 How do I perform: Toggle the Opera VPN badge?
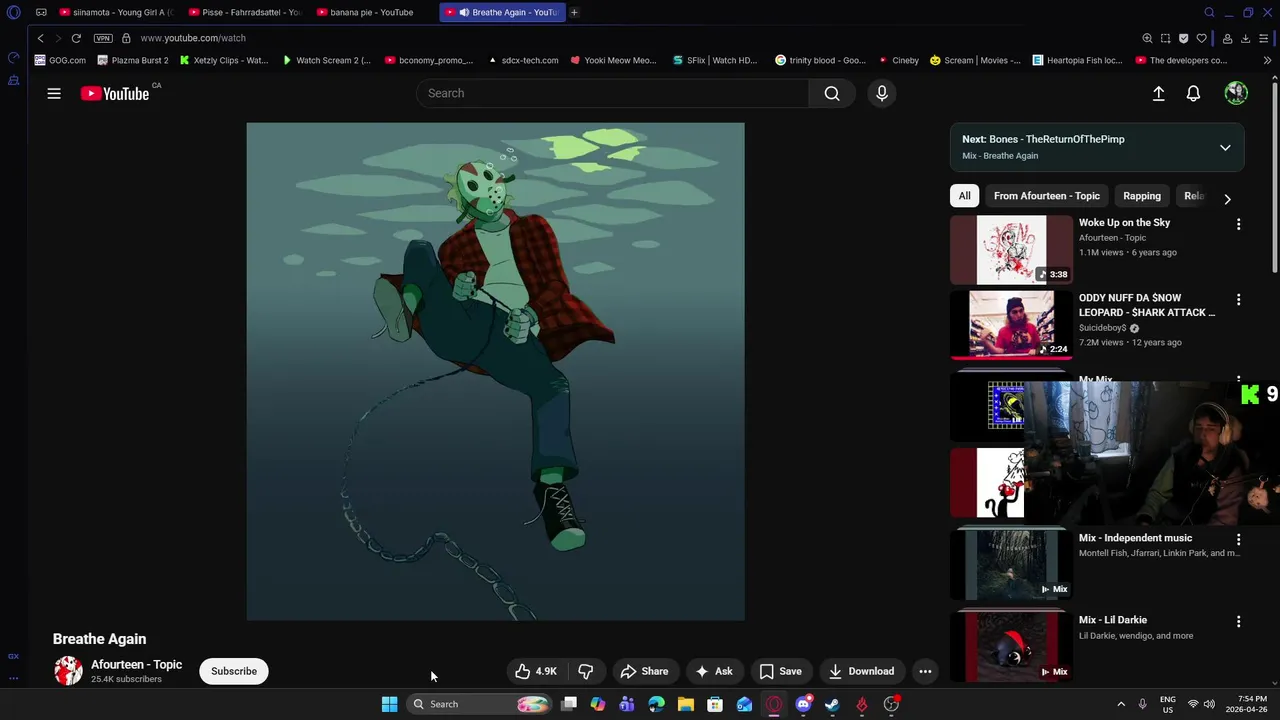pos(103,38)
